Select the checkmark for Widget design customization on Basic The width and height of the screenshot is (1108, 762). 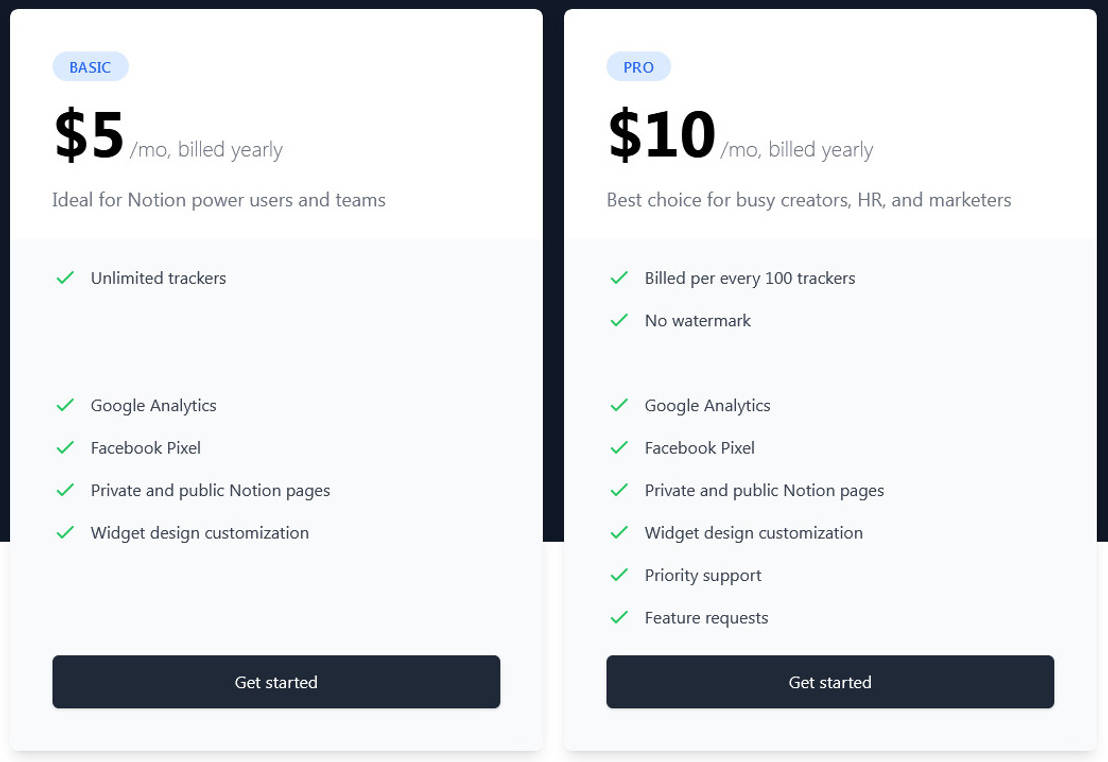pos(65,532)
